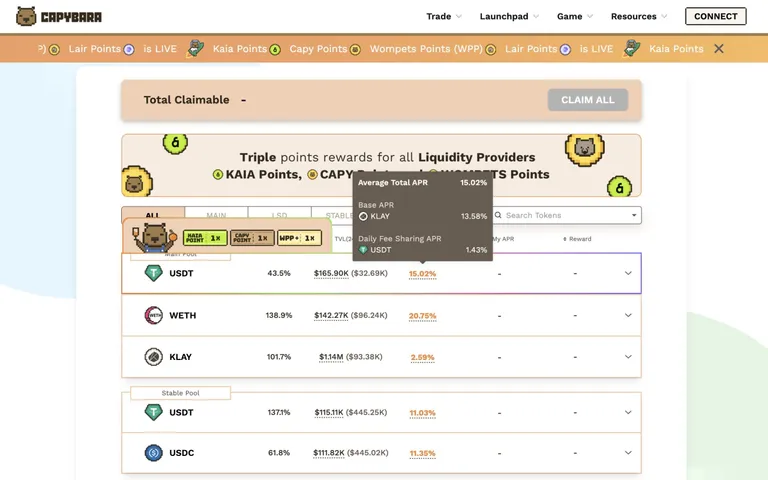Select the ALL pools tab
Viewport: 768px width, 480px height.
tap(153, 214)
